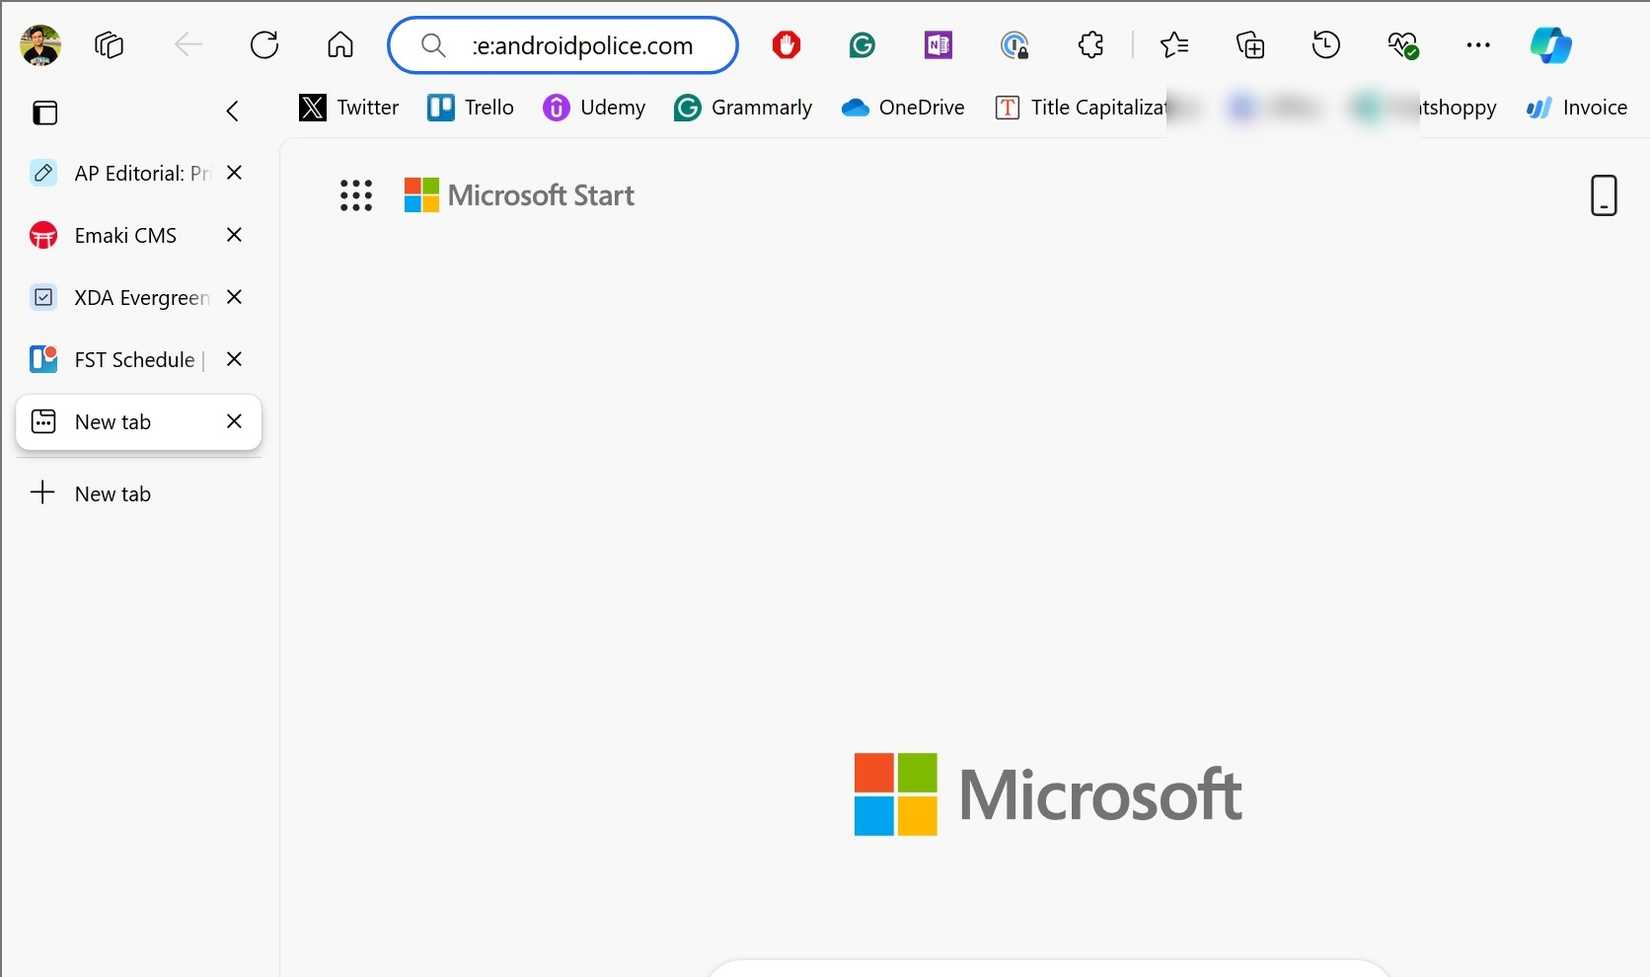Open the Trello bookmark
Viewport: 1650px width, 977px height.
pyautogui.click(x=471, y=108)
